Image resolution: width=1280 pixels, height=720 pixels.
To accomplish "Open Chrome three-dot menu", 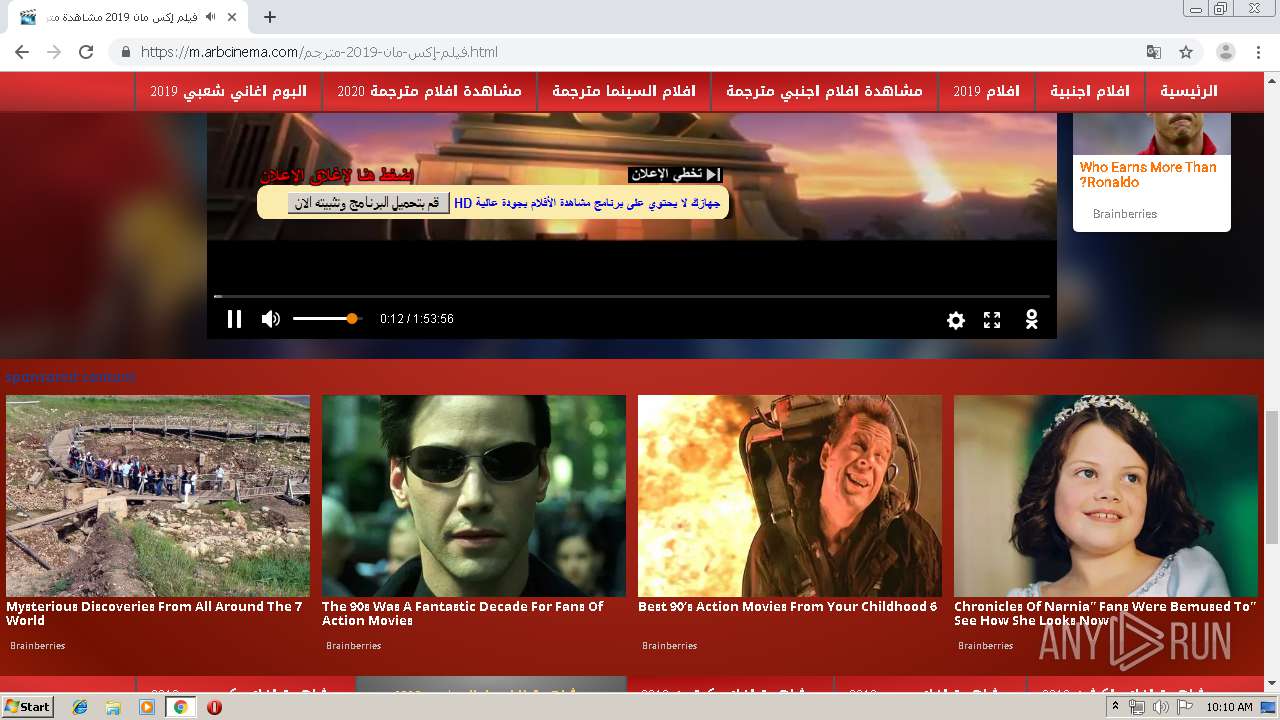I will coord(1258,52).
